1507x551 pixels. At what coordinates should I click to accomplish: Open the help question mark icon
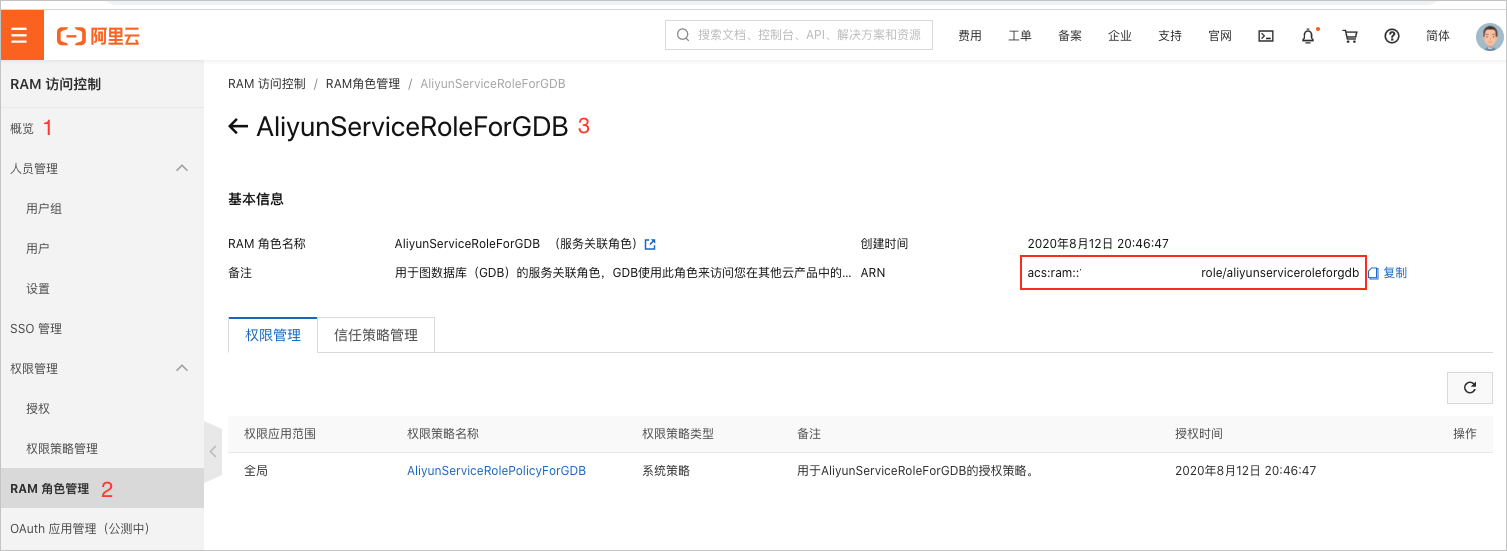tap(1392, 36)
